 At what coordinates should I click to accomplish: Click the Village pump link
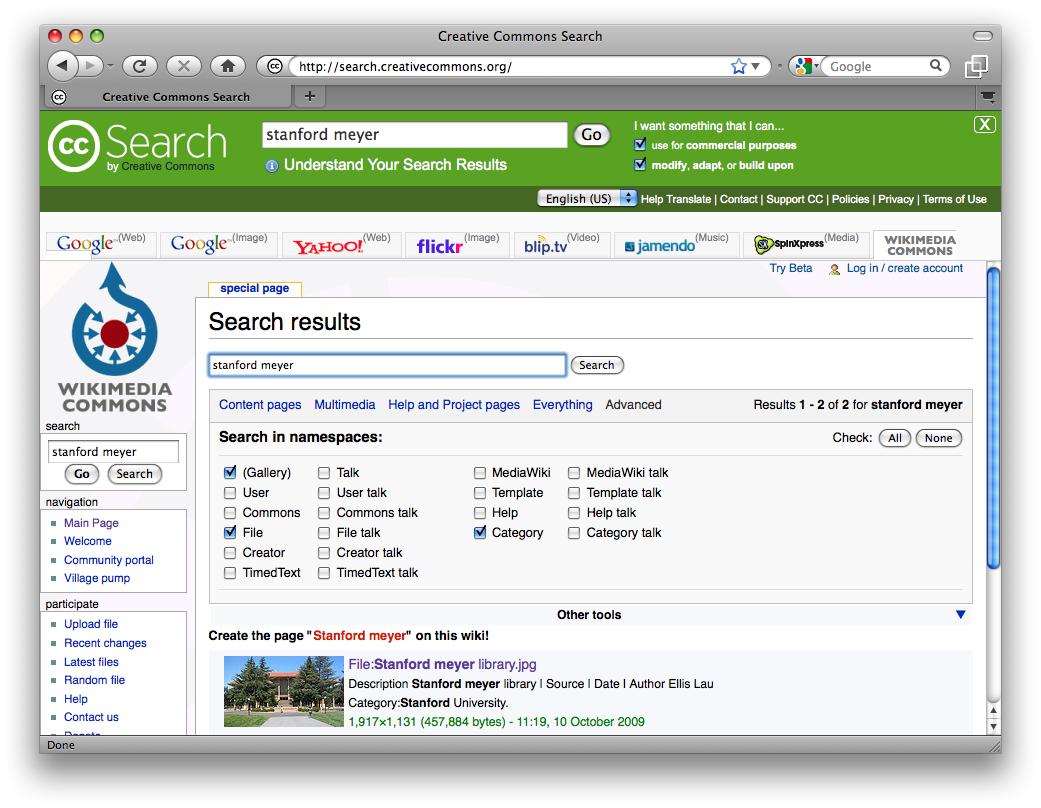click(97, 578)
